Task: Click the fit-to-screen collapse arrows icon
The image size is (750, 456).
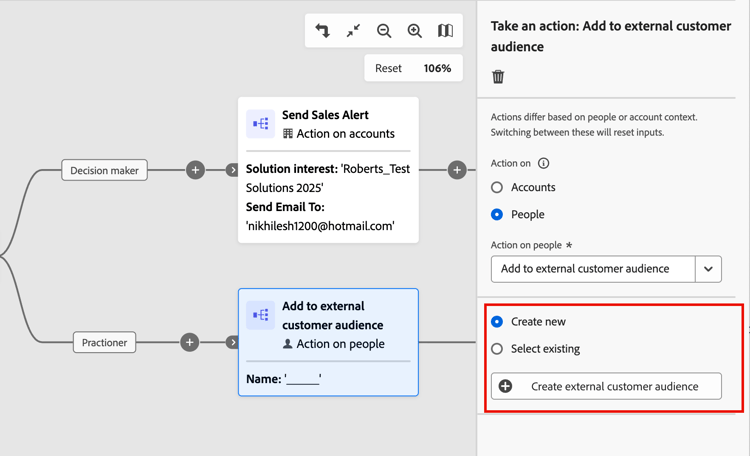Action: pos(353,31)
